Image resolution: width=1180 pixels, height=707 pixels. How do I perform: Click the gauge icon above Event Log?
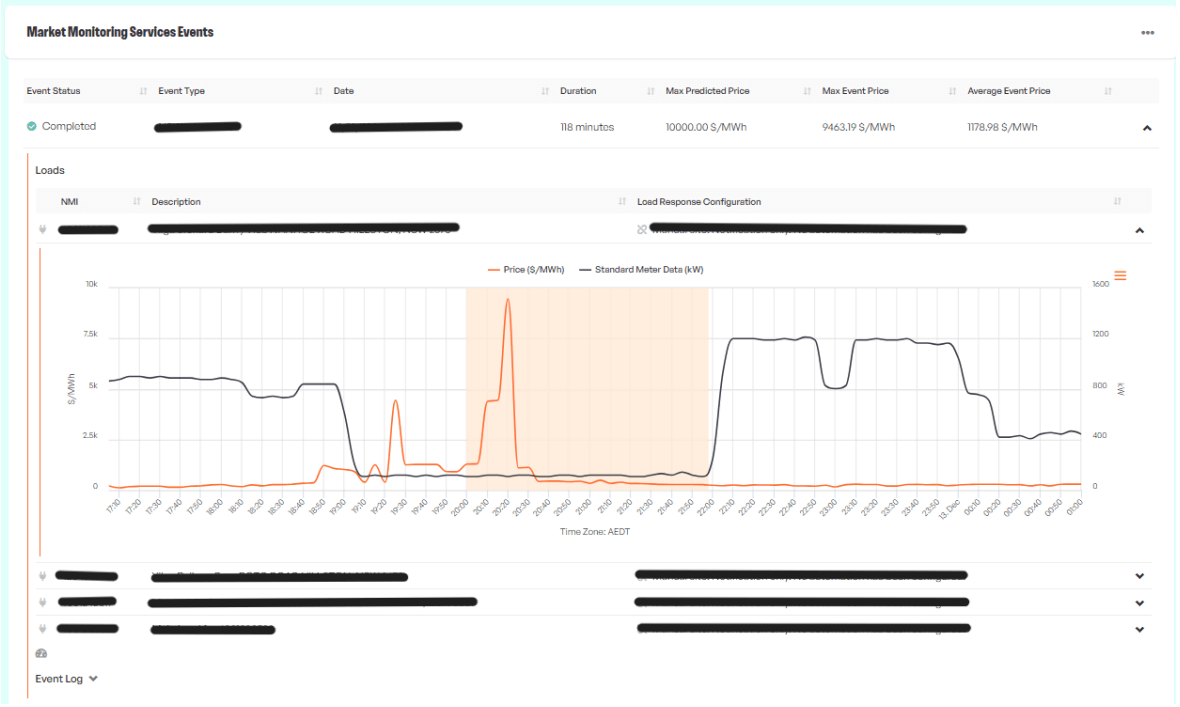41,654
